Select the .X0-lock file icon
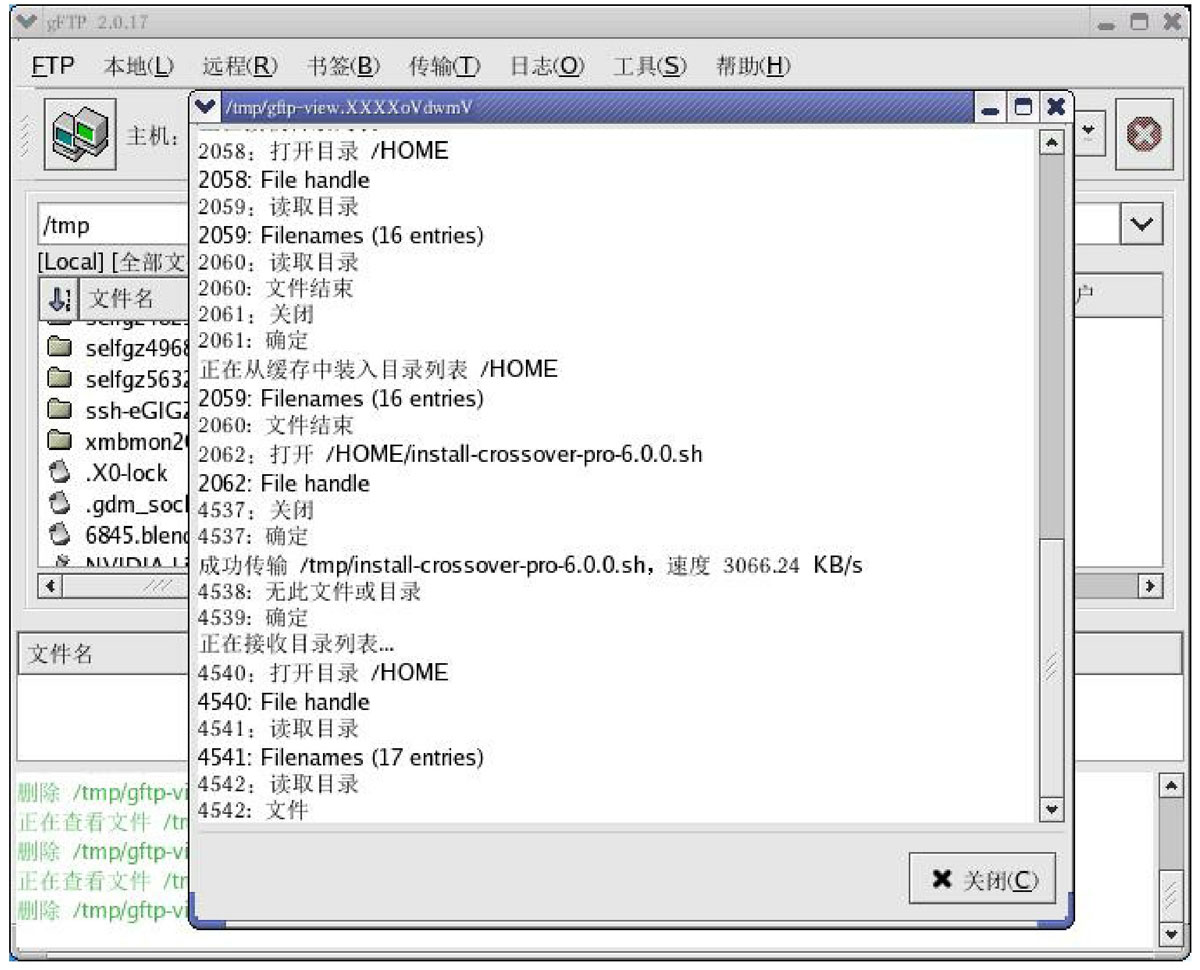The width and height of the screenshot is (1200, 970). (62, 472)
